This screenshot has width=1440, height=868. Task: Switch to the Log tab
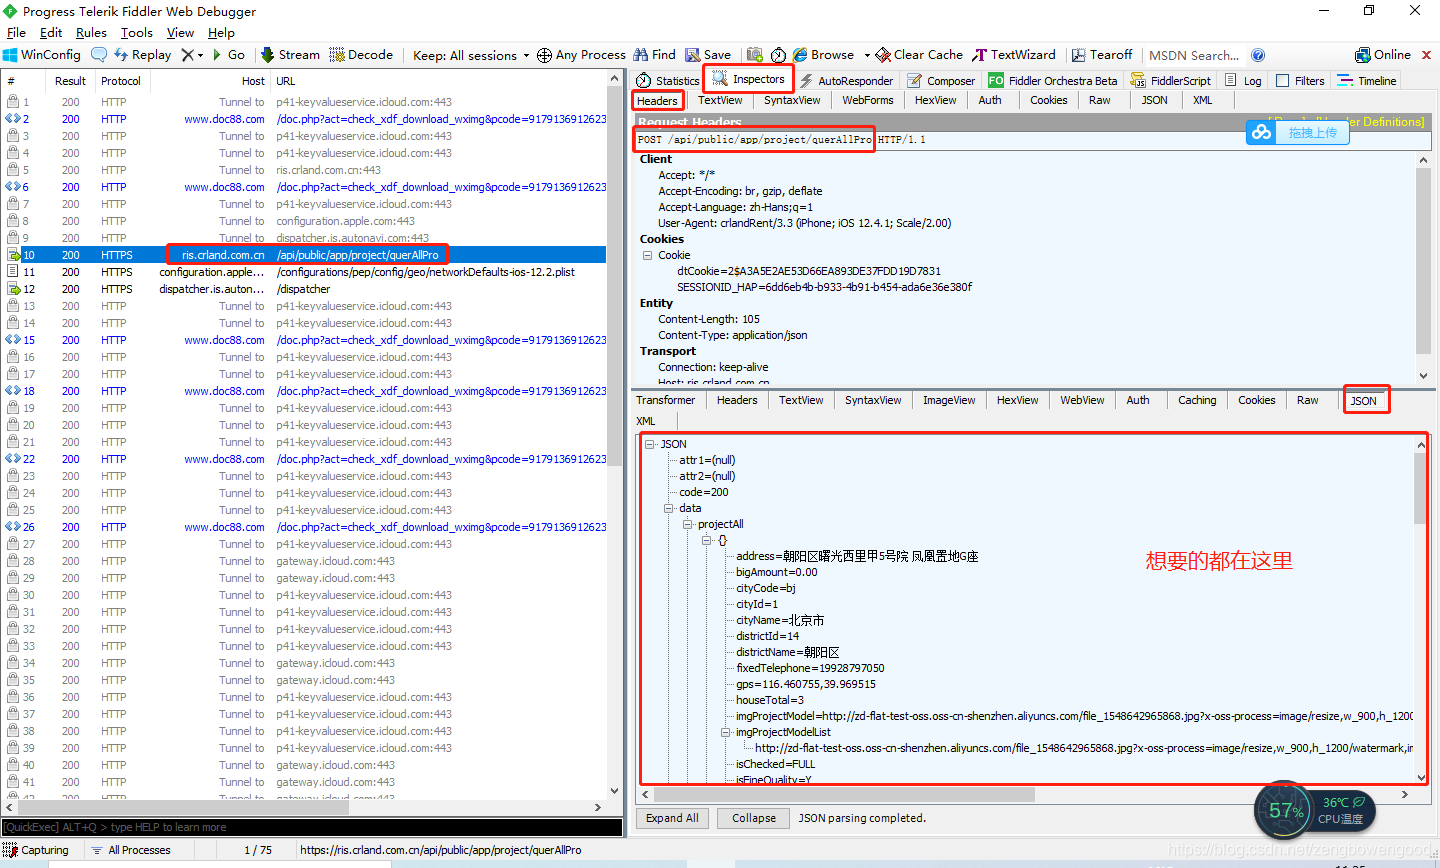coord(1243,81)
